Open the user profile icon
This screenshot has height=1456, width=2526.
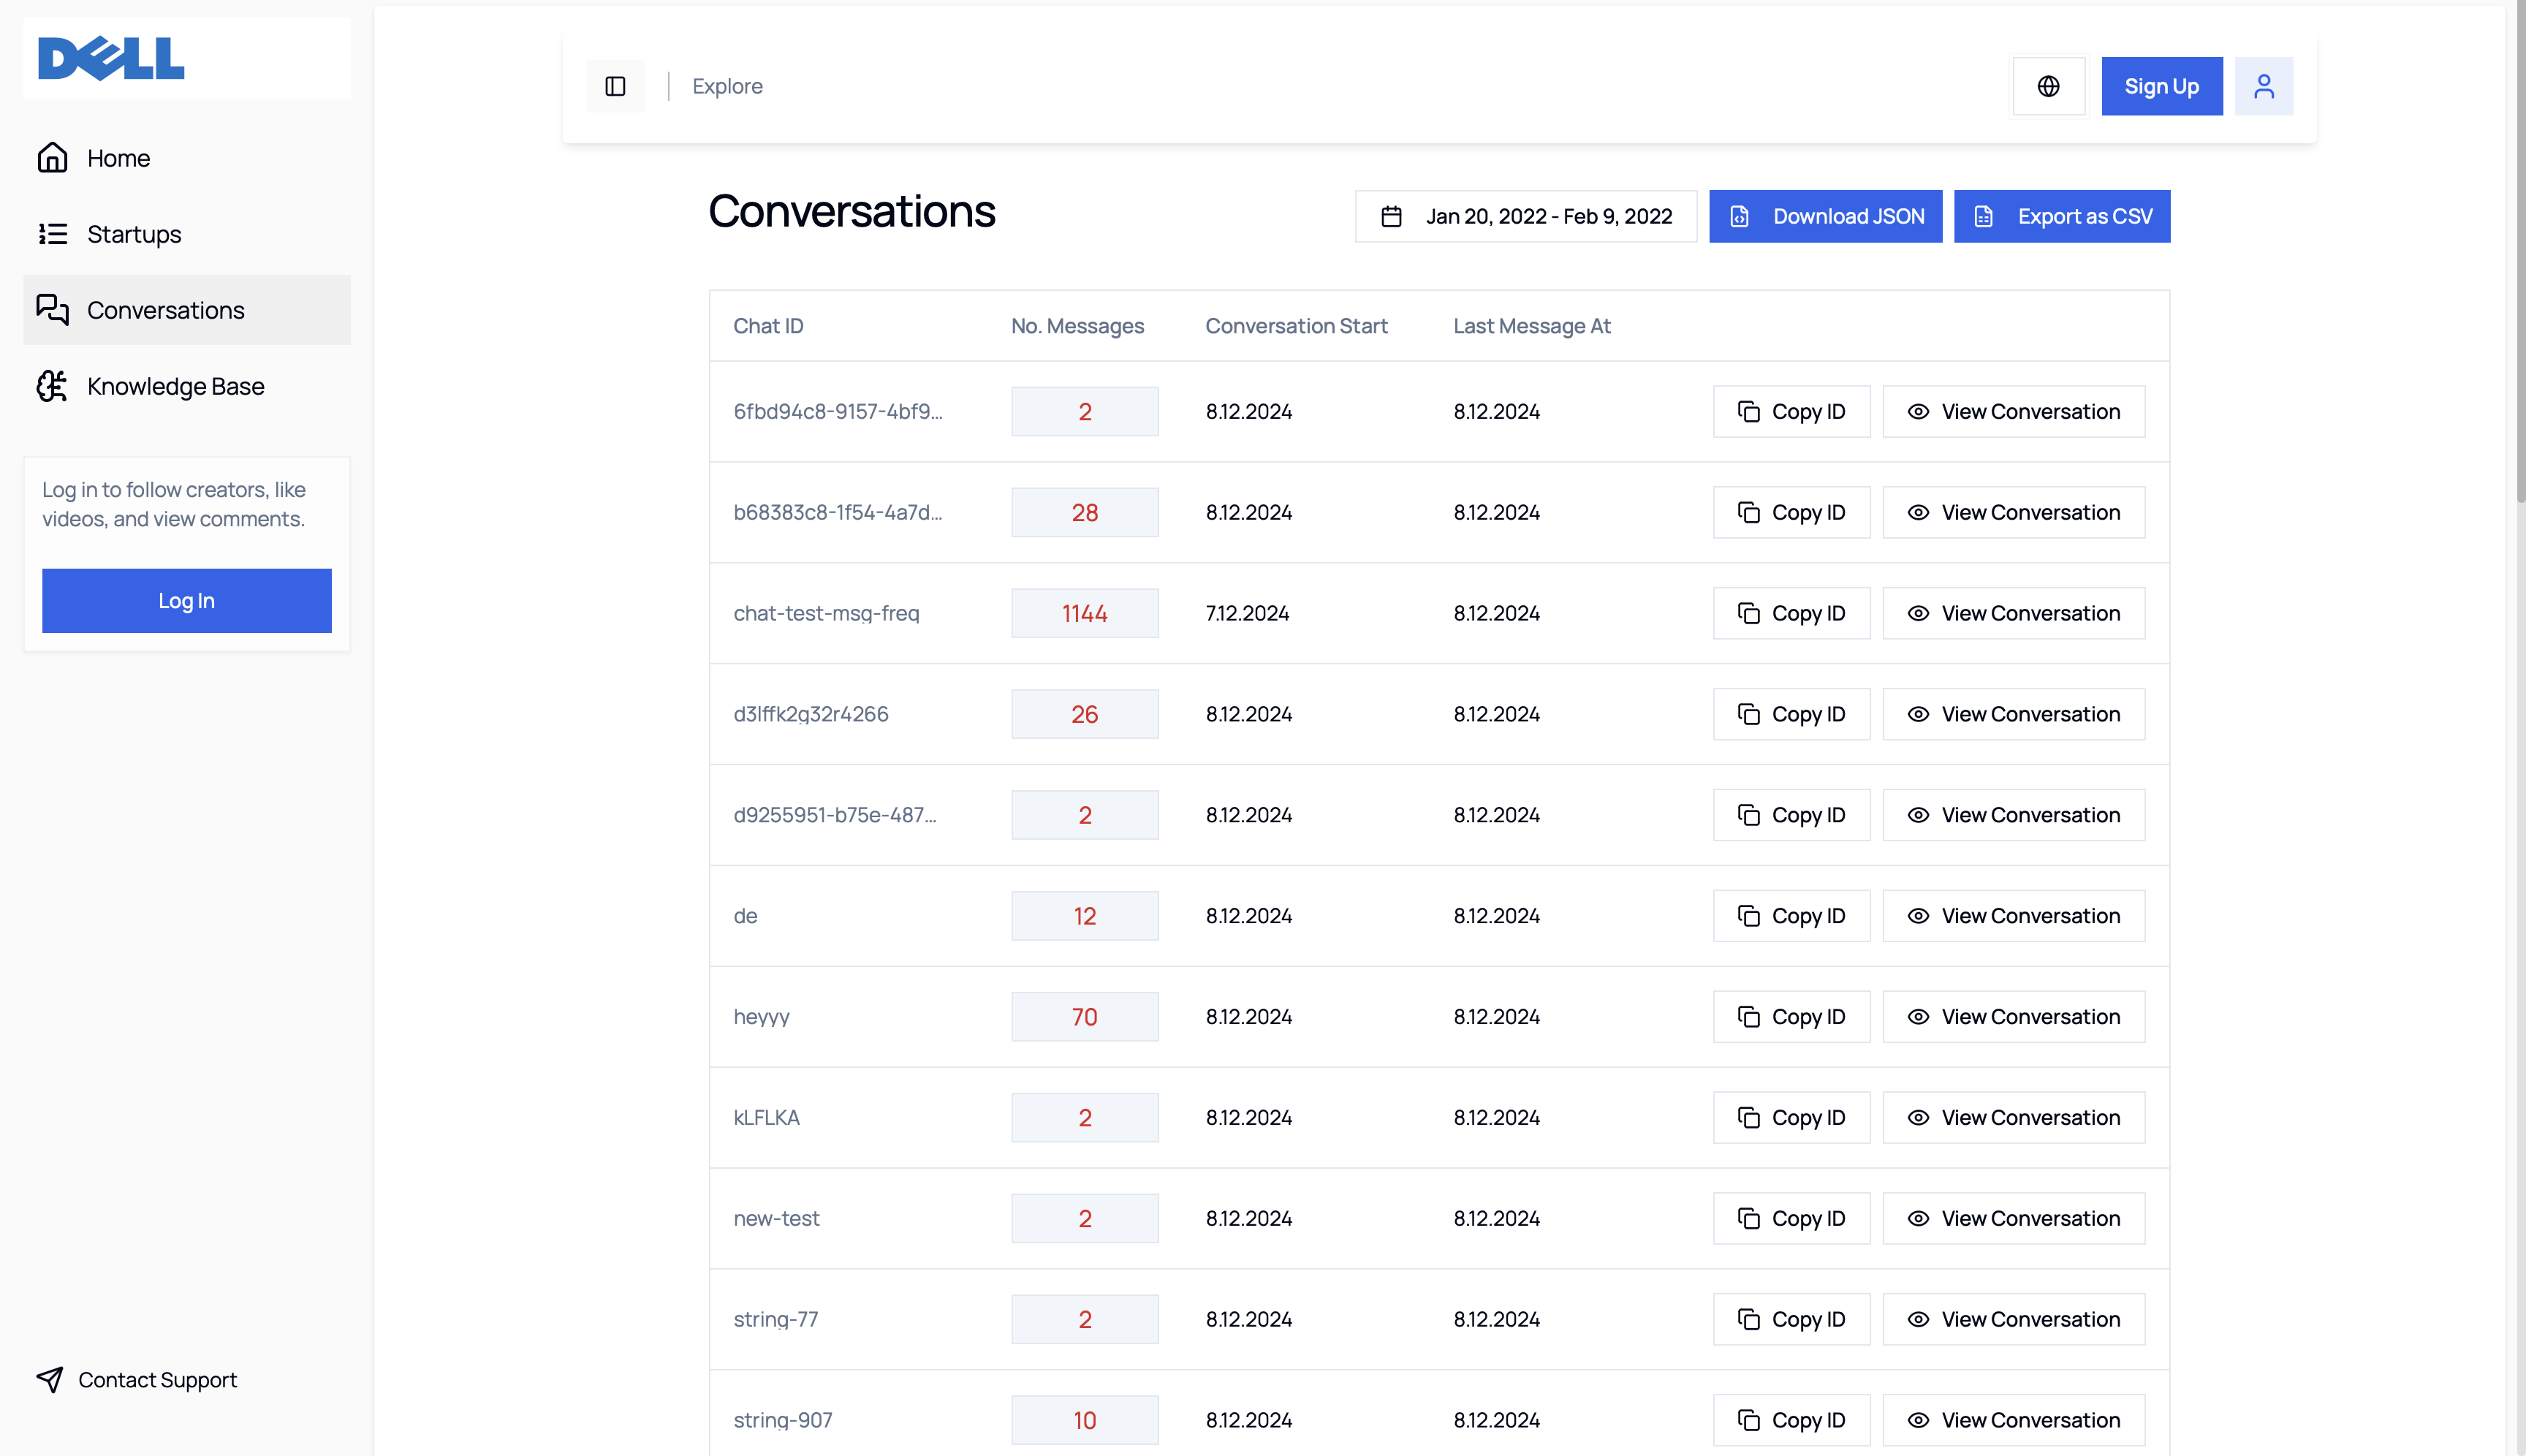pyautogui.click(x=2263, y=86)
